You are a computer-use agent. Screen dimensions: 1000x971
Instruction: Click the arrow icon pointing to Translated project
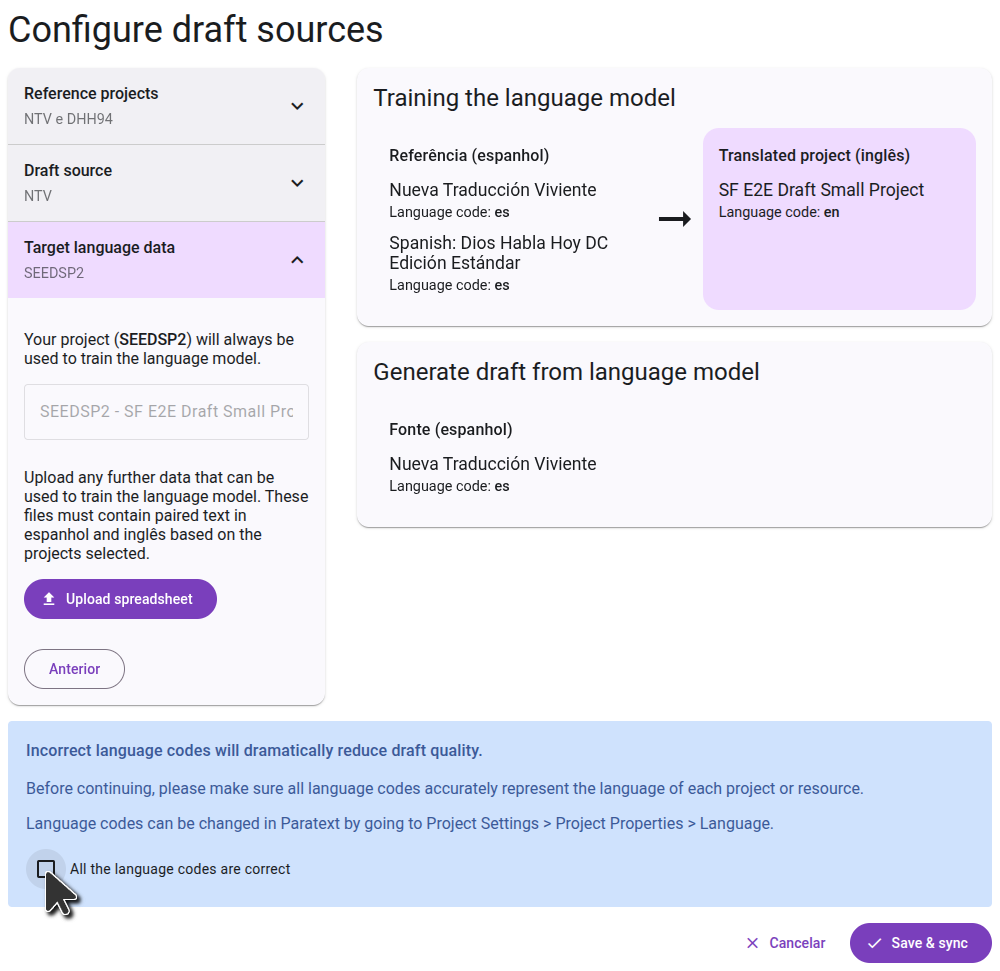pos(675,219)
